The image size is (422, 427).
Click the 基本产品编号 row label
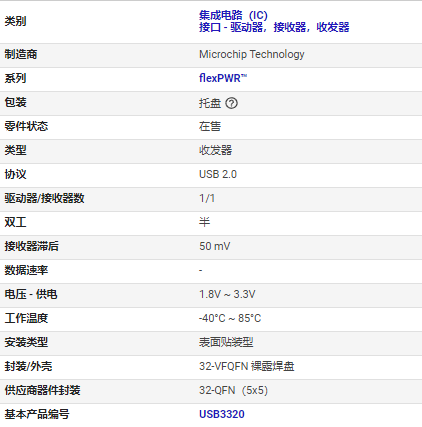[37, 414]
